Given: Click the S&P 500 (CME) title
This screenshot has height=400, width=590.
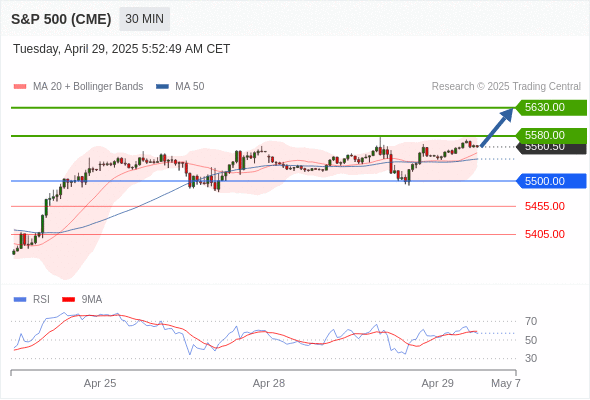Looking at the screenshot, I should click(61, 19).
